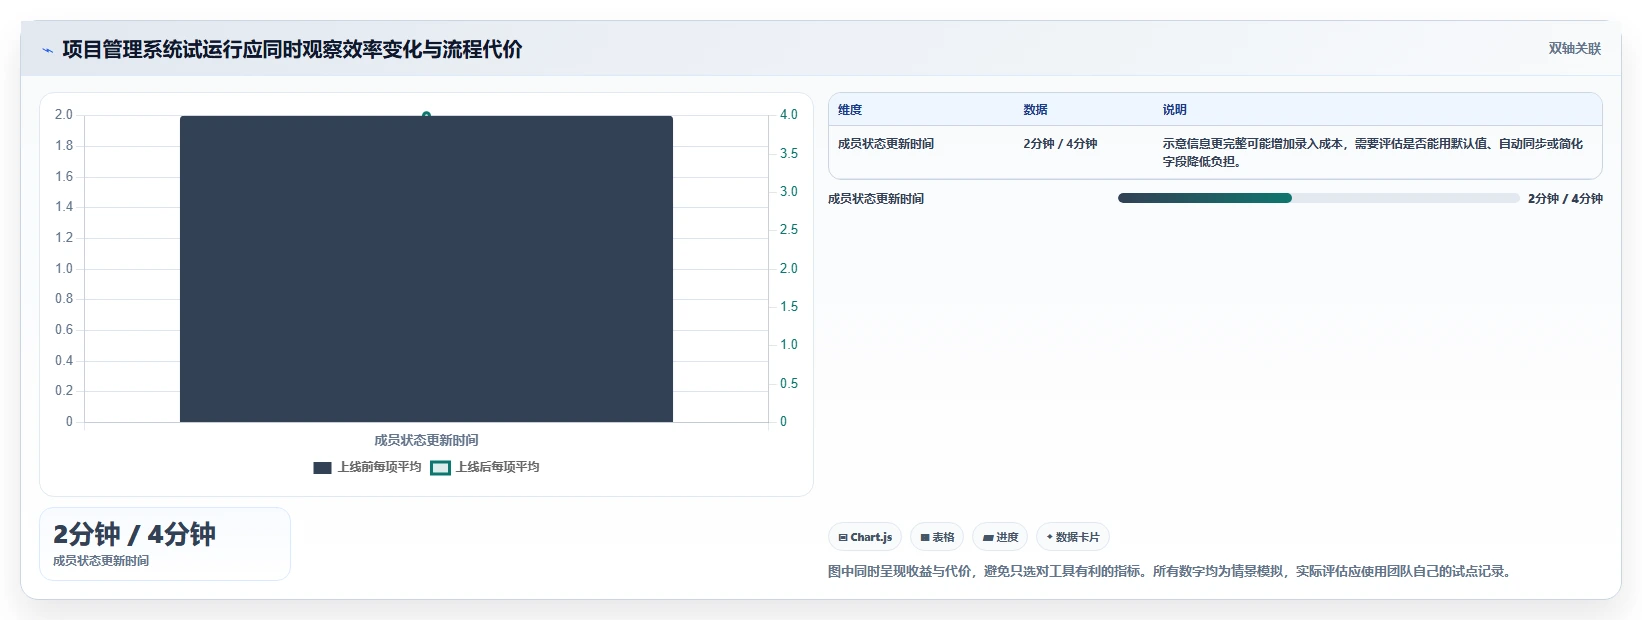Viewport: 1642px width, 620px height.
Task: Click the teal axis tick 1.5
Action: 789,307
